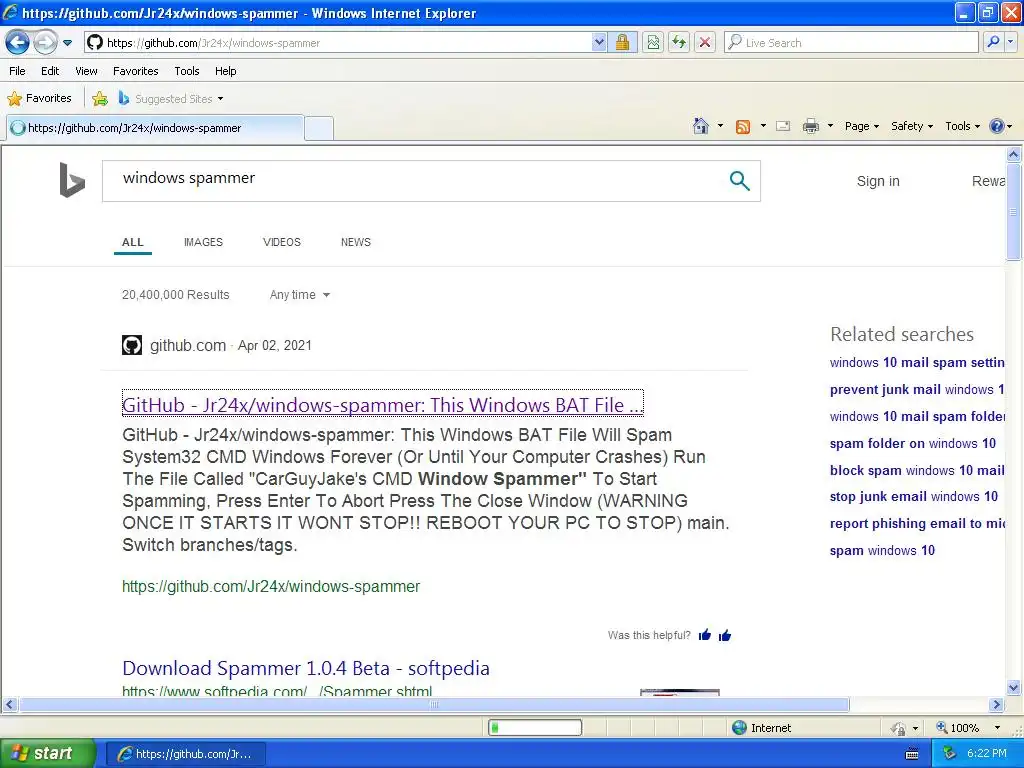Click the security padlock icon
This screenshot has width=1024, height=768.
622,43
